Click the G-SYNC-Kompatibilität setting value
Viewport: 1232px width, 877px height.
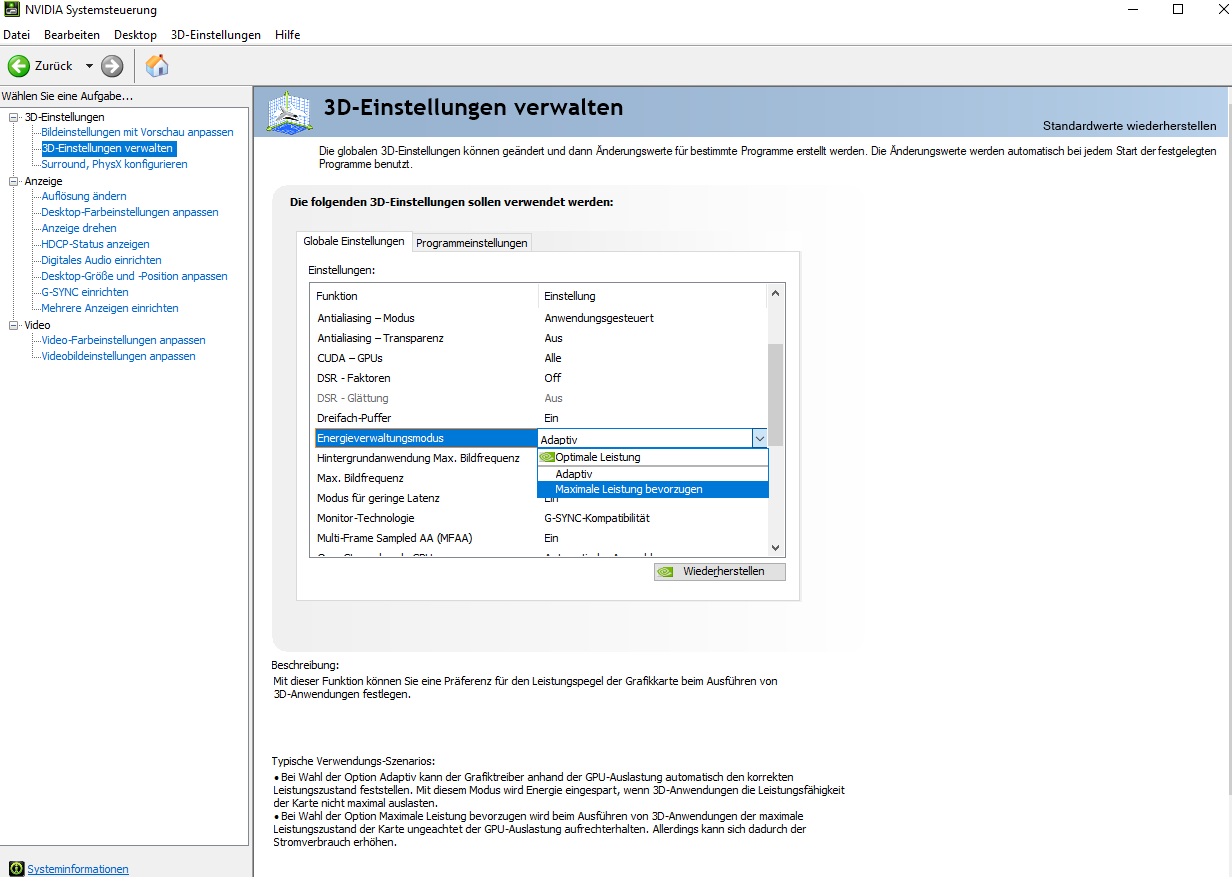(x=597, y=518)
